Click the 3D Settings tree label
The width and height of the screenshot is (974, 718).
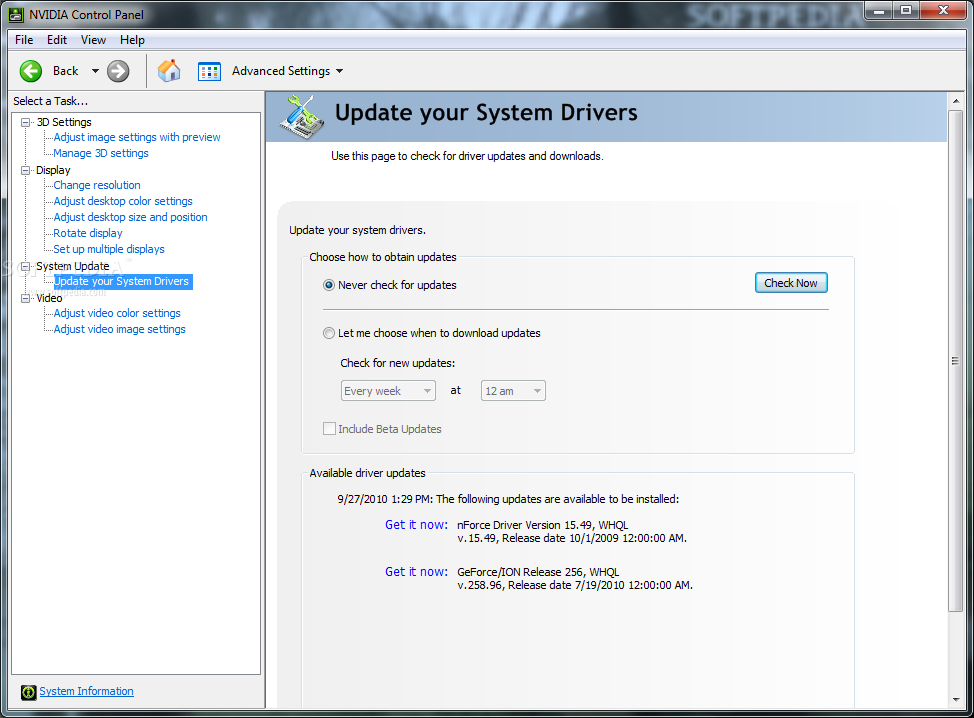pyautogui.click(x=64, y=122)
